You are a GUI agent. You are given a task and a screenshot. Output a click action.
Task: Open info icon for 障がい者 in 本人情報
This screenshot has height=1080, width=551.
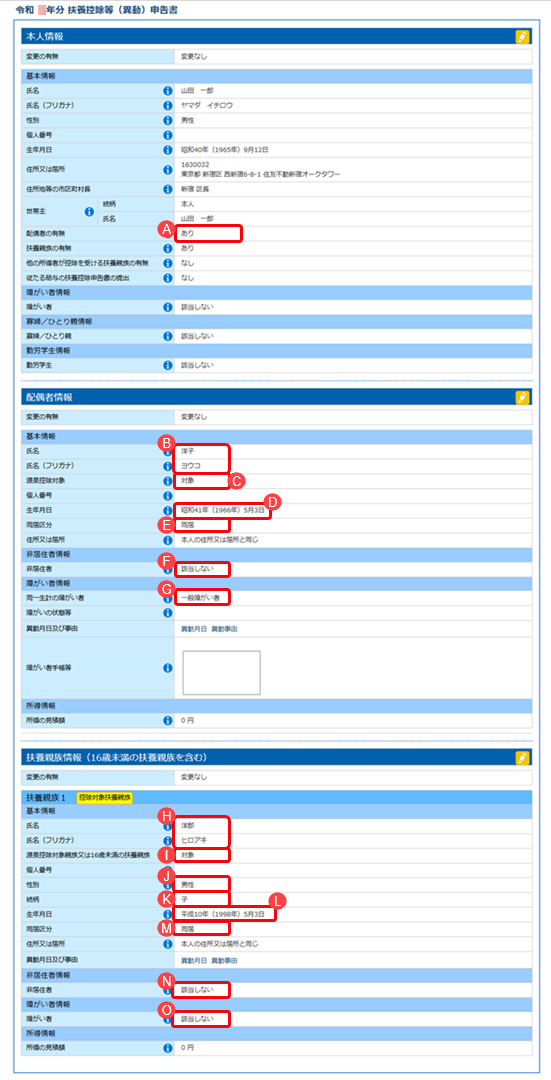click(x=167, y=307)
